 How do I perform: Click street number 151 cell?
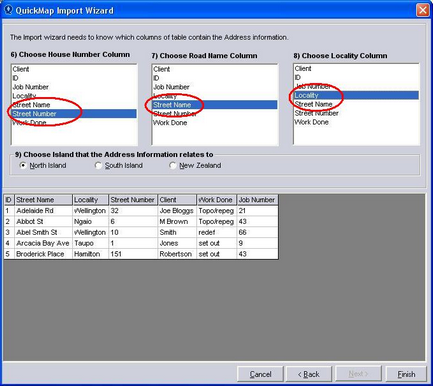pos(133,254)
